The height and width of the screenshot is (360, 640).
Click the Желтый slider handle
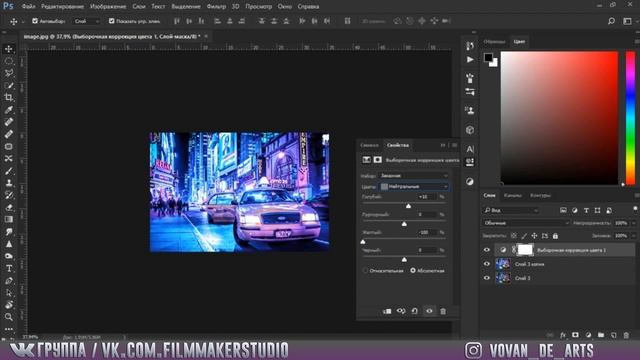click(363, 242)
